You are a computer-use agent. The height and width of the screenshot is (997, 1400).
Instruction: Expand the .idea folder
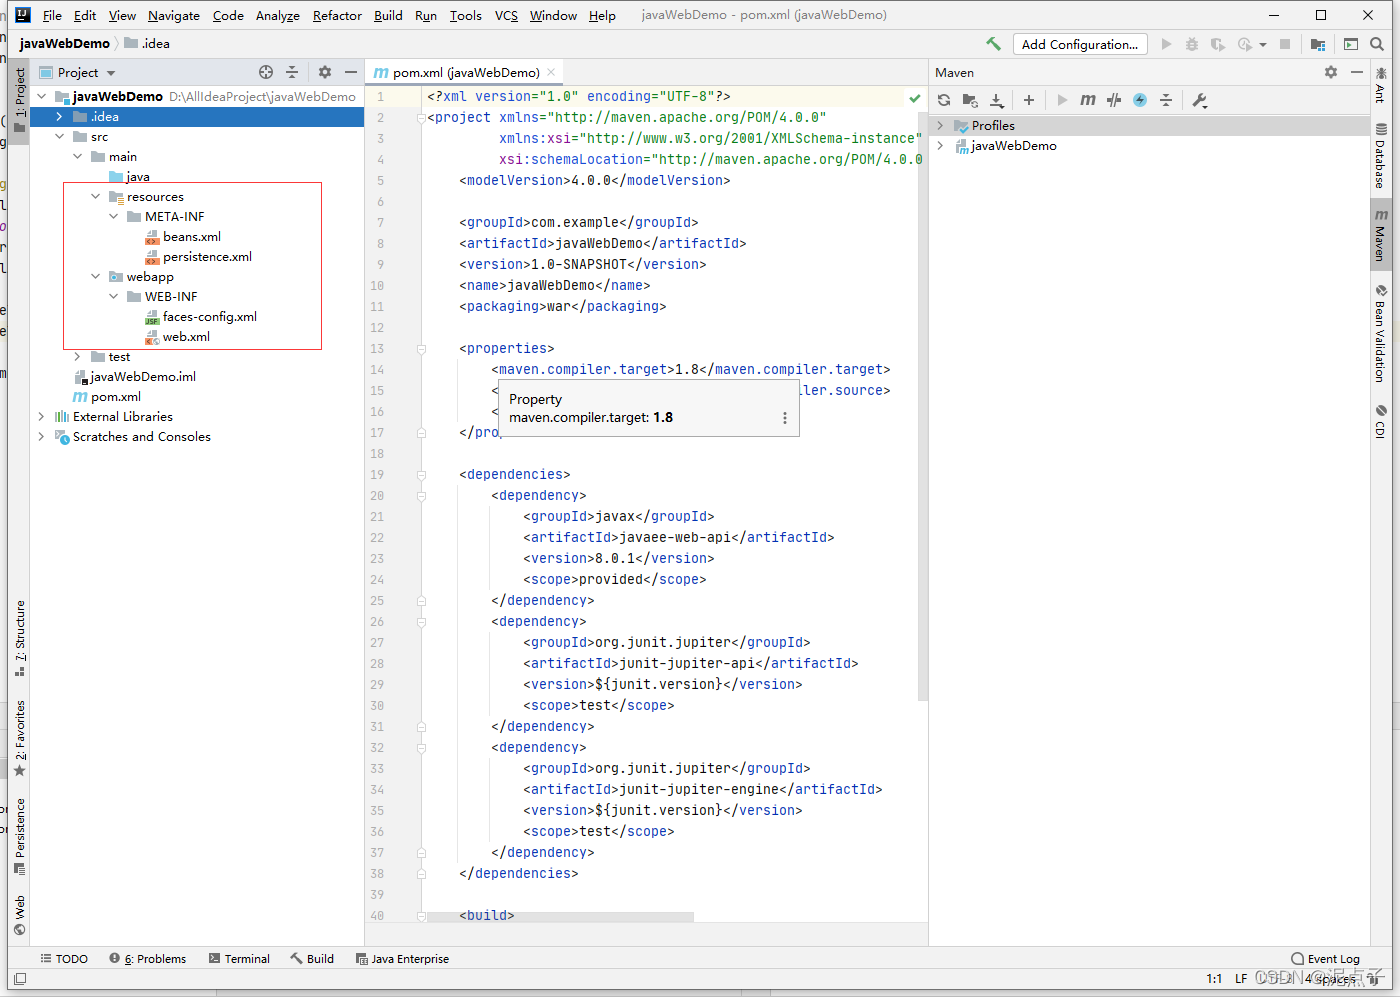[59, 116]
